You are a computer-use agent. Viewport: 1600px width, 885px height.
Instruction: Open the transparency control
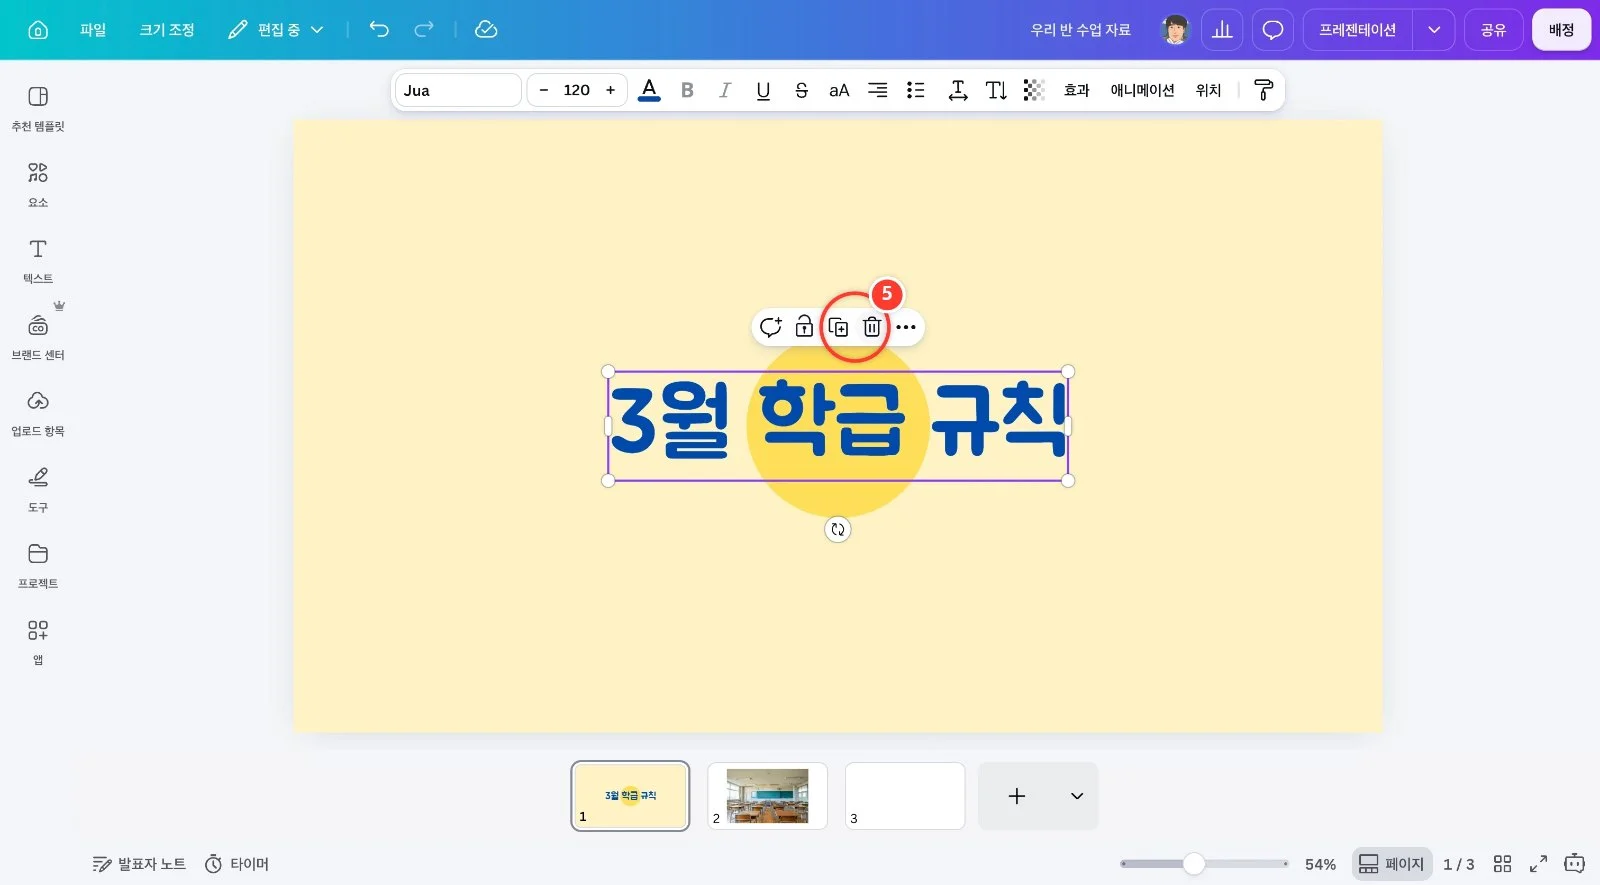[1034, 90]
